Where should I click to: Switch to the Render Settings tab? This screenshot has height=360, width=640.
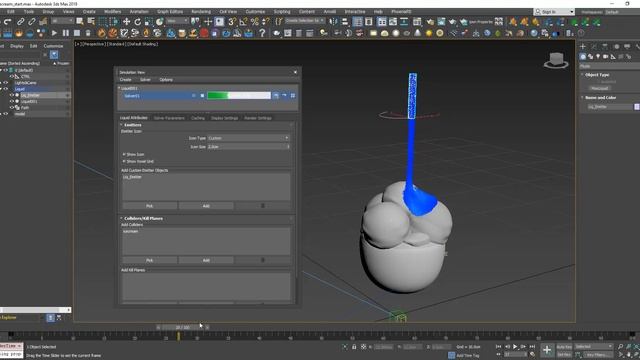pos(258,118)
